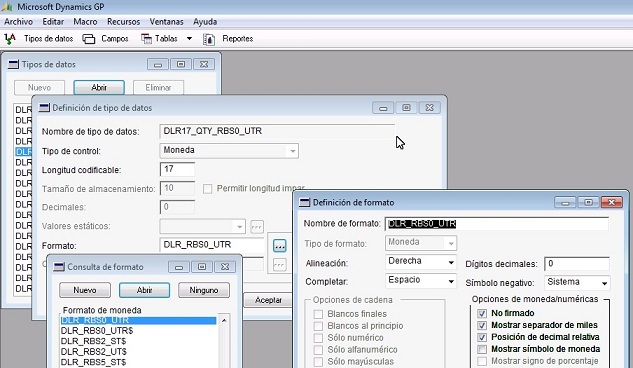Open the Recursos menu
633x368 pixels.
pos(123,22)
